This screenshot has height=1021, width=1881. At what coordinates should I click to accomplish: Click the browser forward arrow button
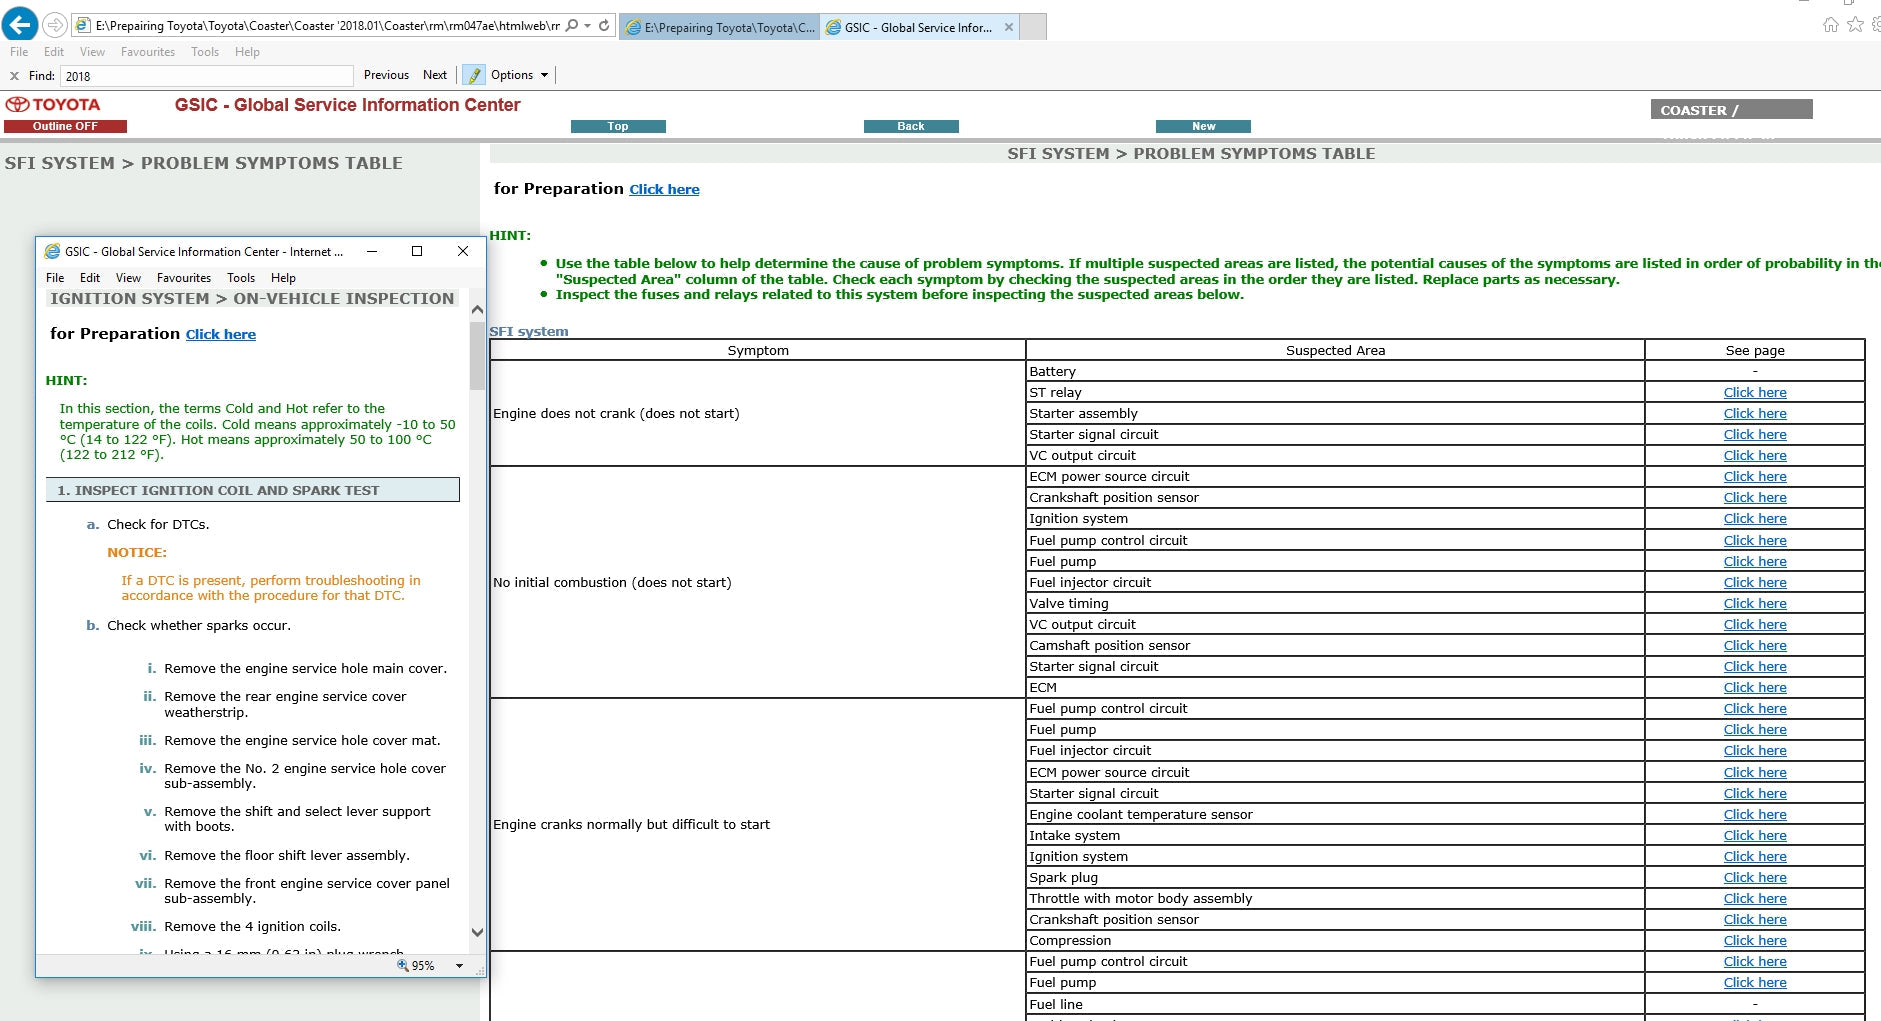pyautogui.click(x=55, y=25)
